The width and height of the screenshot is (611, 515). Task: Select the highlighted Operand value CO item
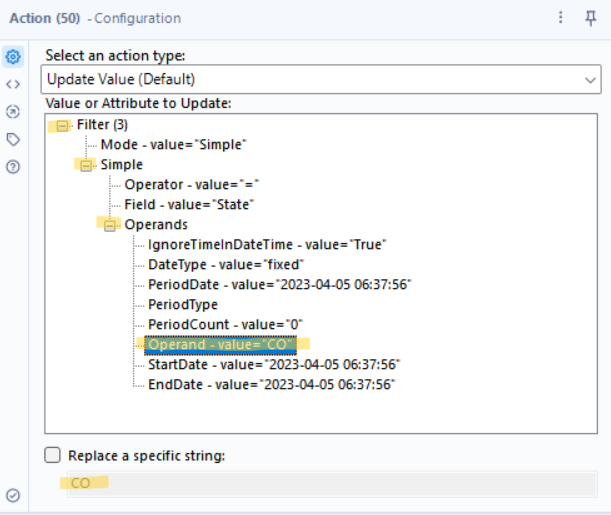pyautogui.click(x=220, y=345)
